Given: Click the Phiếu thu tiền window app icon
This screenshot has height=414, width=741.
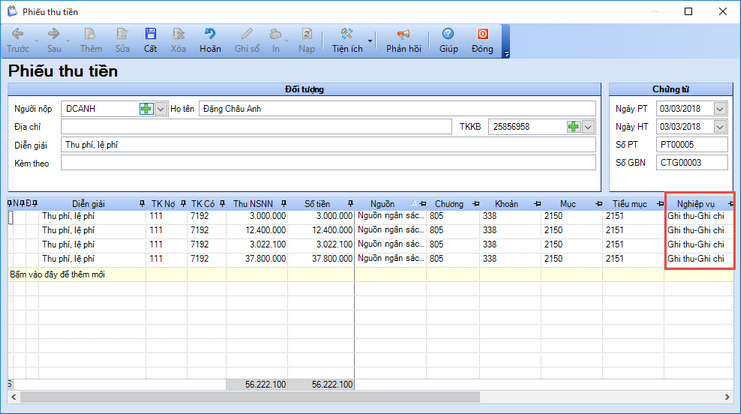Looking at the screenshot, I should (x=12, y=11).
